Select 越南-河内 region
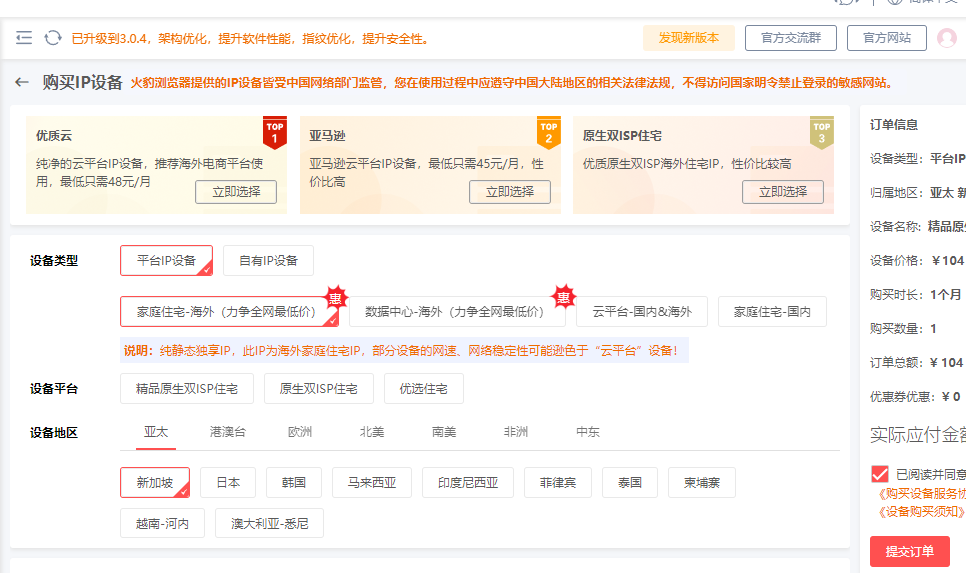The width and height of the screenshot is (966, 573). point(163,523)
